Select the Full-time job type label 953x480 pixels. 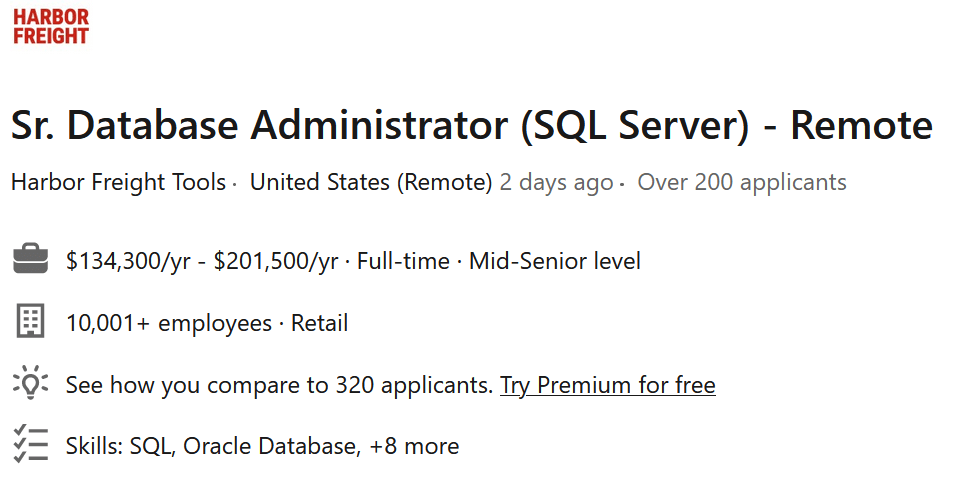pos(403,262)
